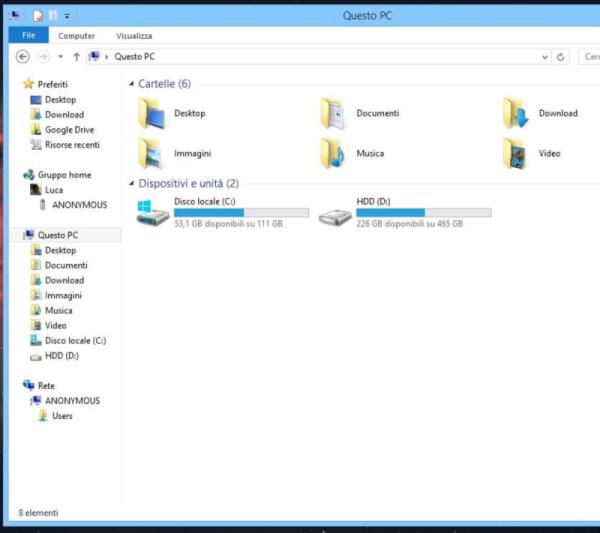Viewport: 600px width, 533px height.
Task: Open the Documenti folder icon
Action: tap(334, 113)
